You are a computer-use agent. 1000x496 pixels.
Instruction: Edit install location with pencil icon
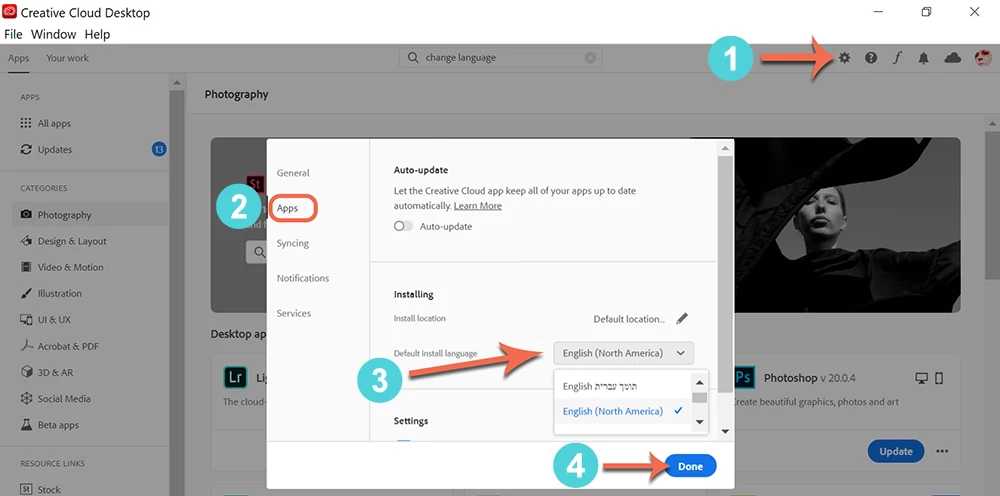coord(682,318)
